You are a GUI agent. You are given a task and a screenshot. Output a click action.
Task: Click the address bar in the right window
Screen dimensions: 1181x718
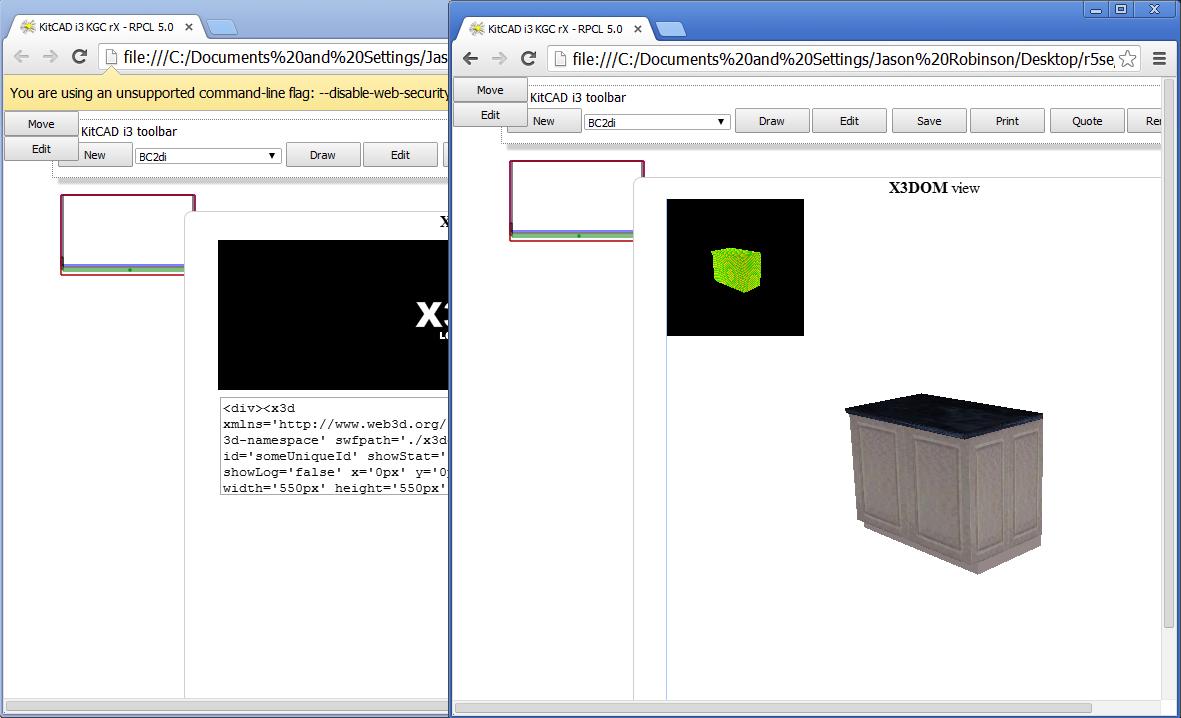(843, 59)
